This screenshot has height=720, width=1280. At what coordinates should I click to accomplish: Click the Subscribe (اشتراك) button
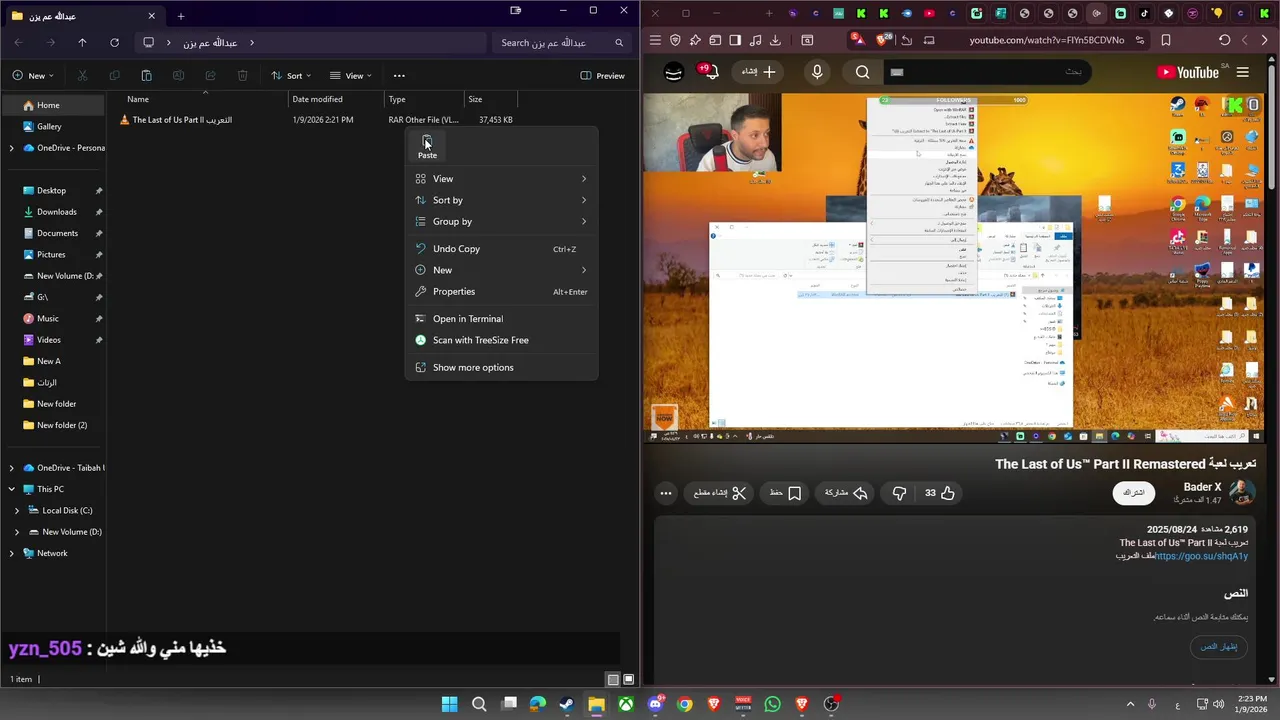pos(1133,493)
